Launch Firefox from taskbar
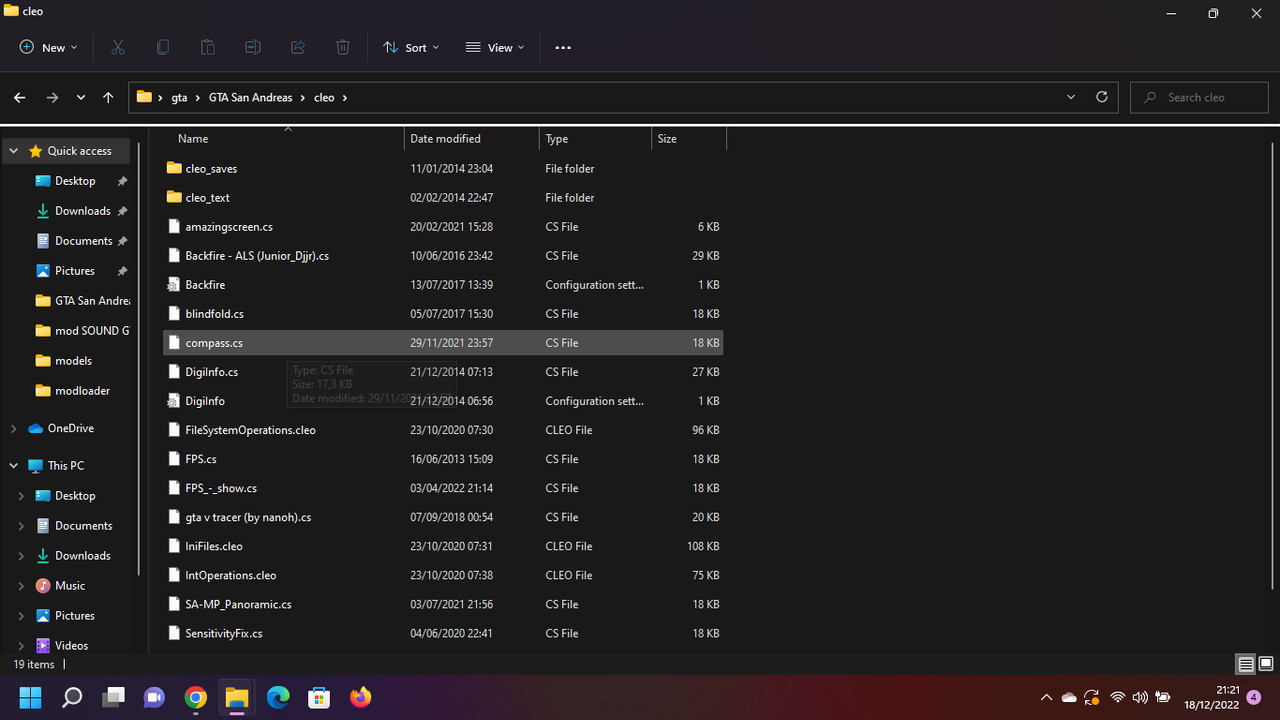The image size is (1280, 720). pos(361,697)
